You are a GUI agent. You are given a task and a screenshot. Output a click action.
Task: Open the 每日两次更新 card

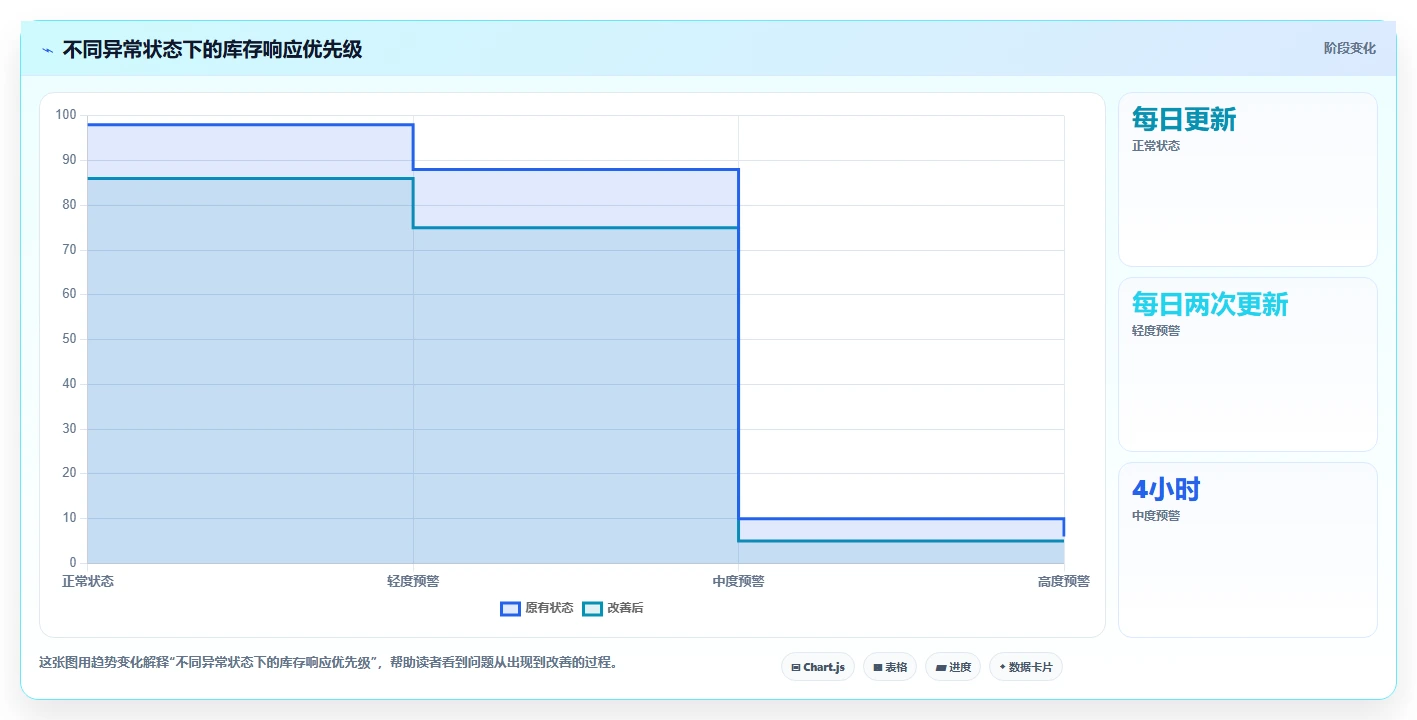point(1247,364)
